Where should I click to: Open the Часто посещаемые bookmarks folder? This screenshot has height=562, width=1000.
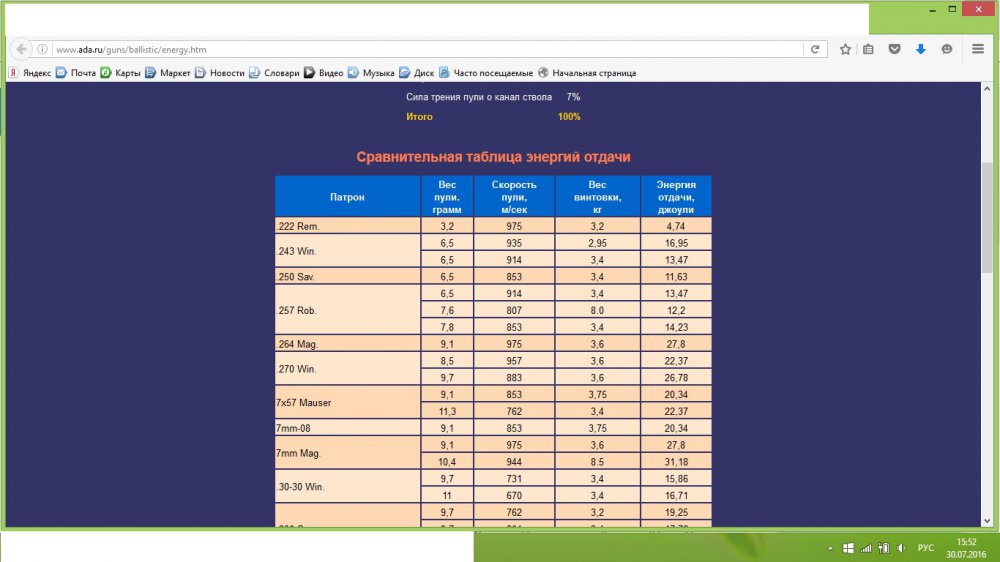point(486,73)
